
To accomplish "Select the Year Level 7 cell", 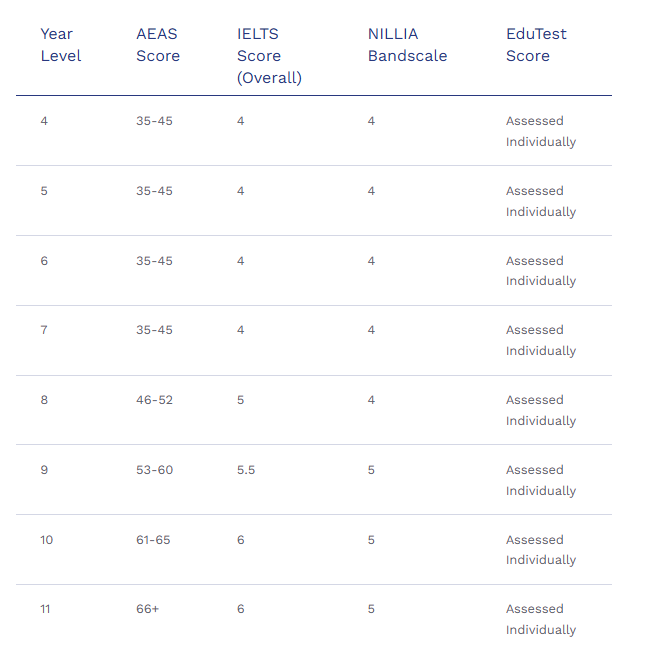I will click(44, 330).
